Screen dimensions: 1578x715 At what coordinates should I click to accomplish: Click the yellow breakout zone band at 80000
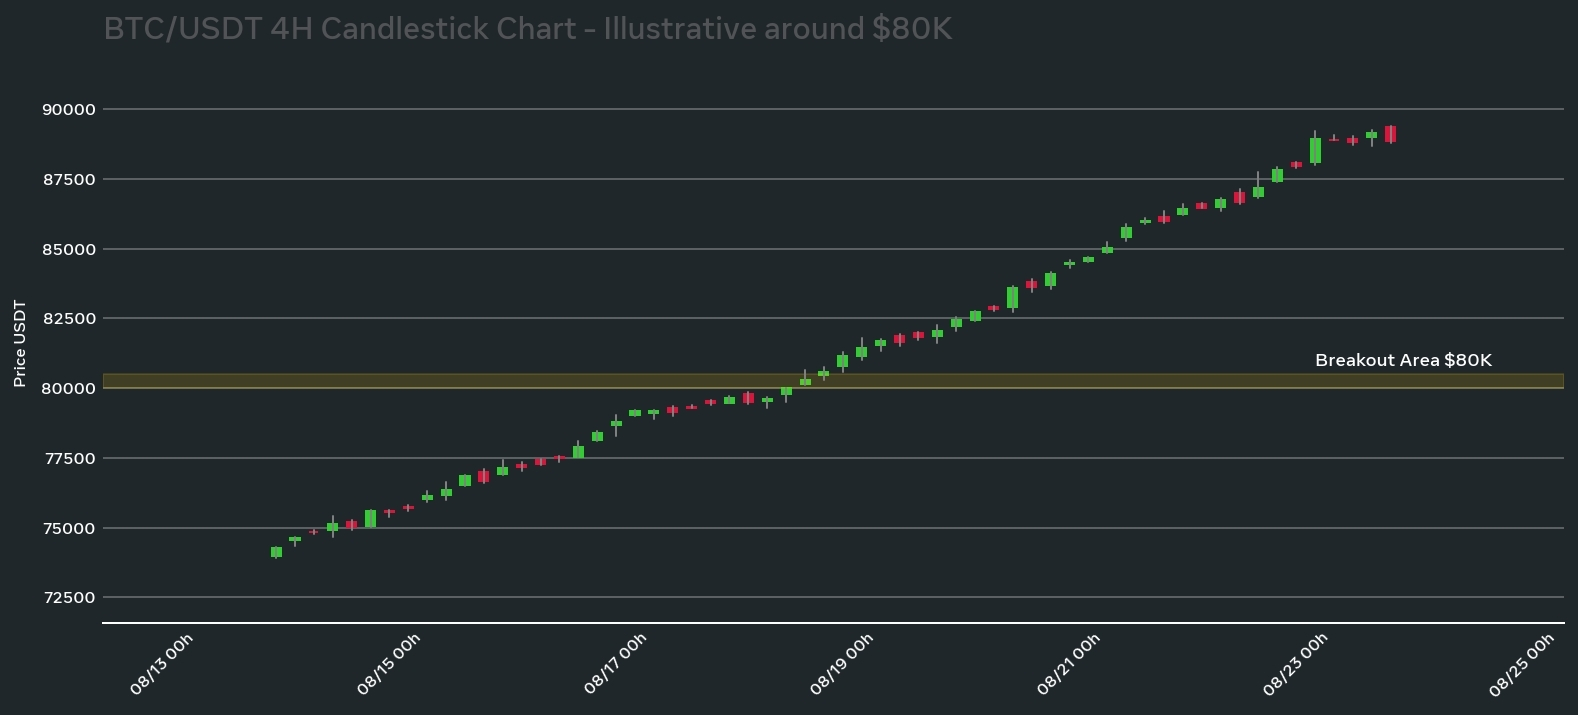coord(833,381)
